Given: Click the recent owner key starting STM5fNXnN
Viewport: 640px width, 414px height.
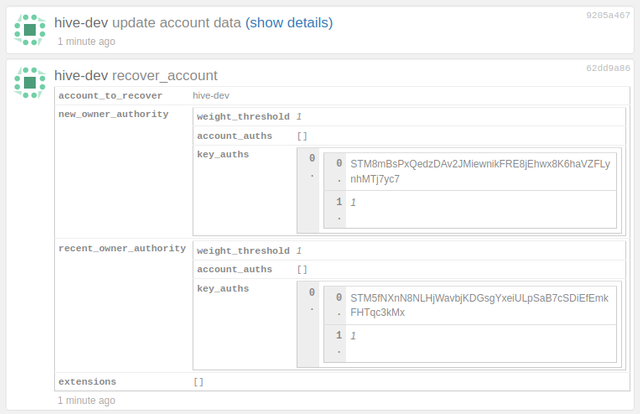Looking at the screenshot, I should pyautogui.click(x=479, y=305).
